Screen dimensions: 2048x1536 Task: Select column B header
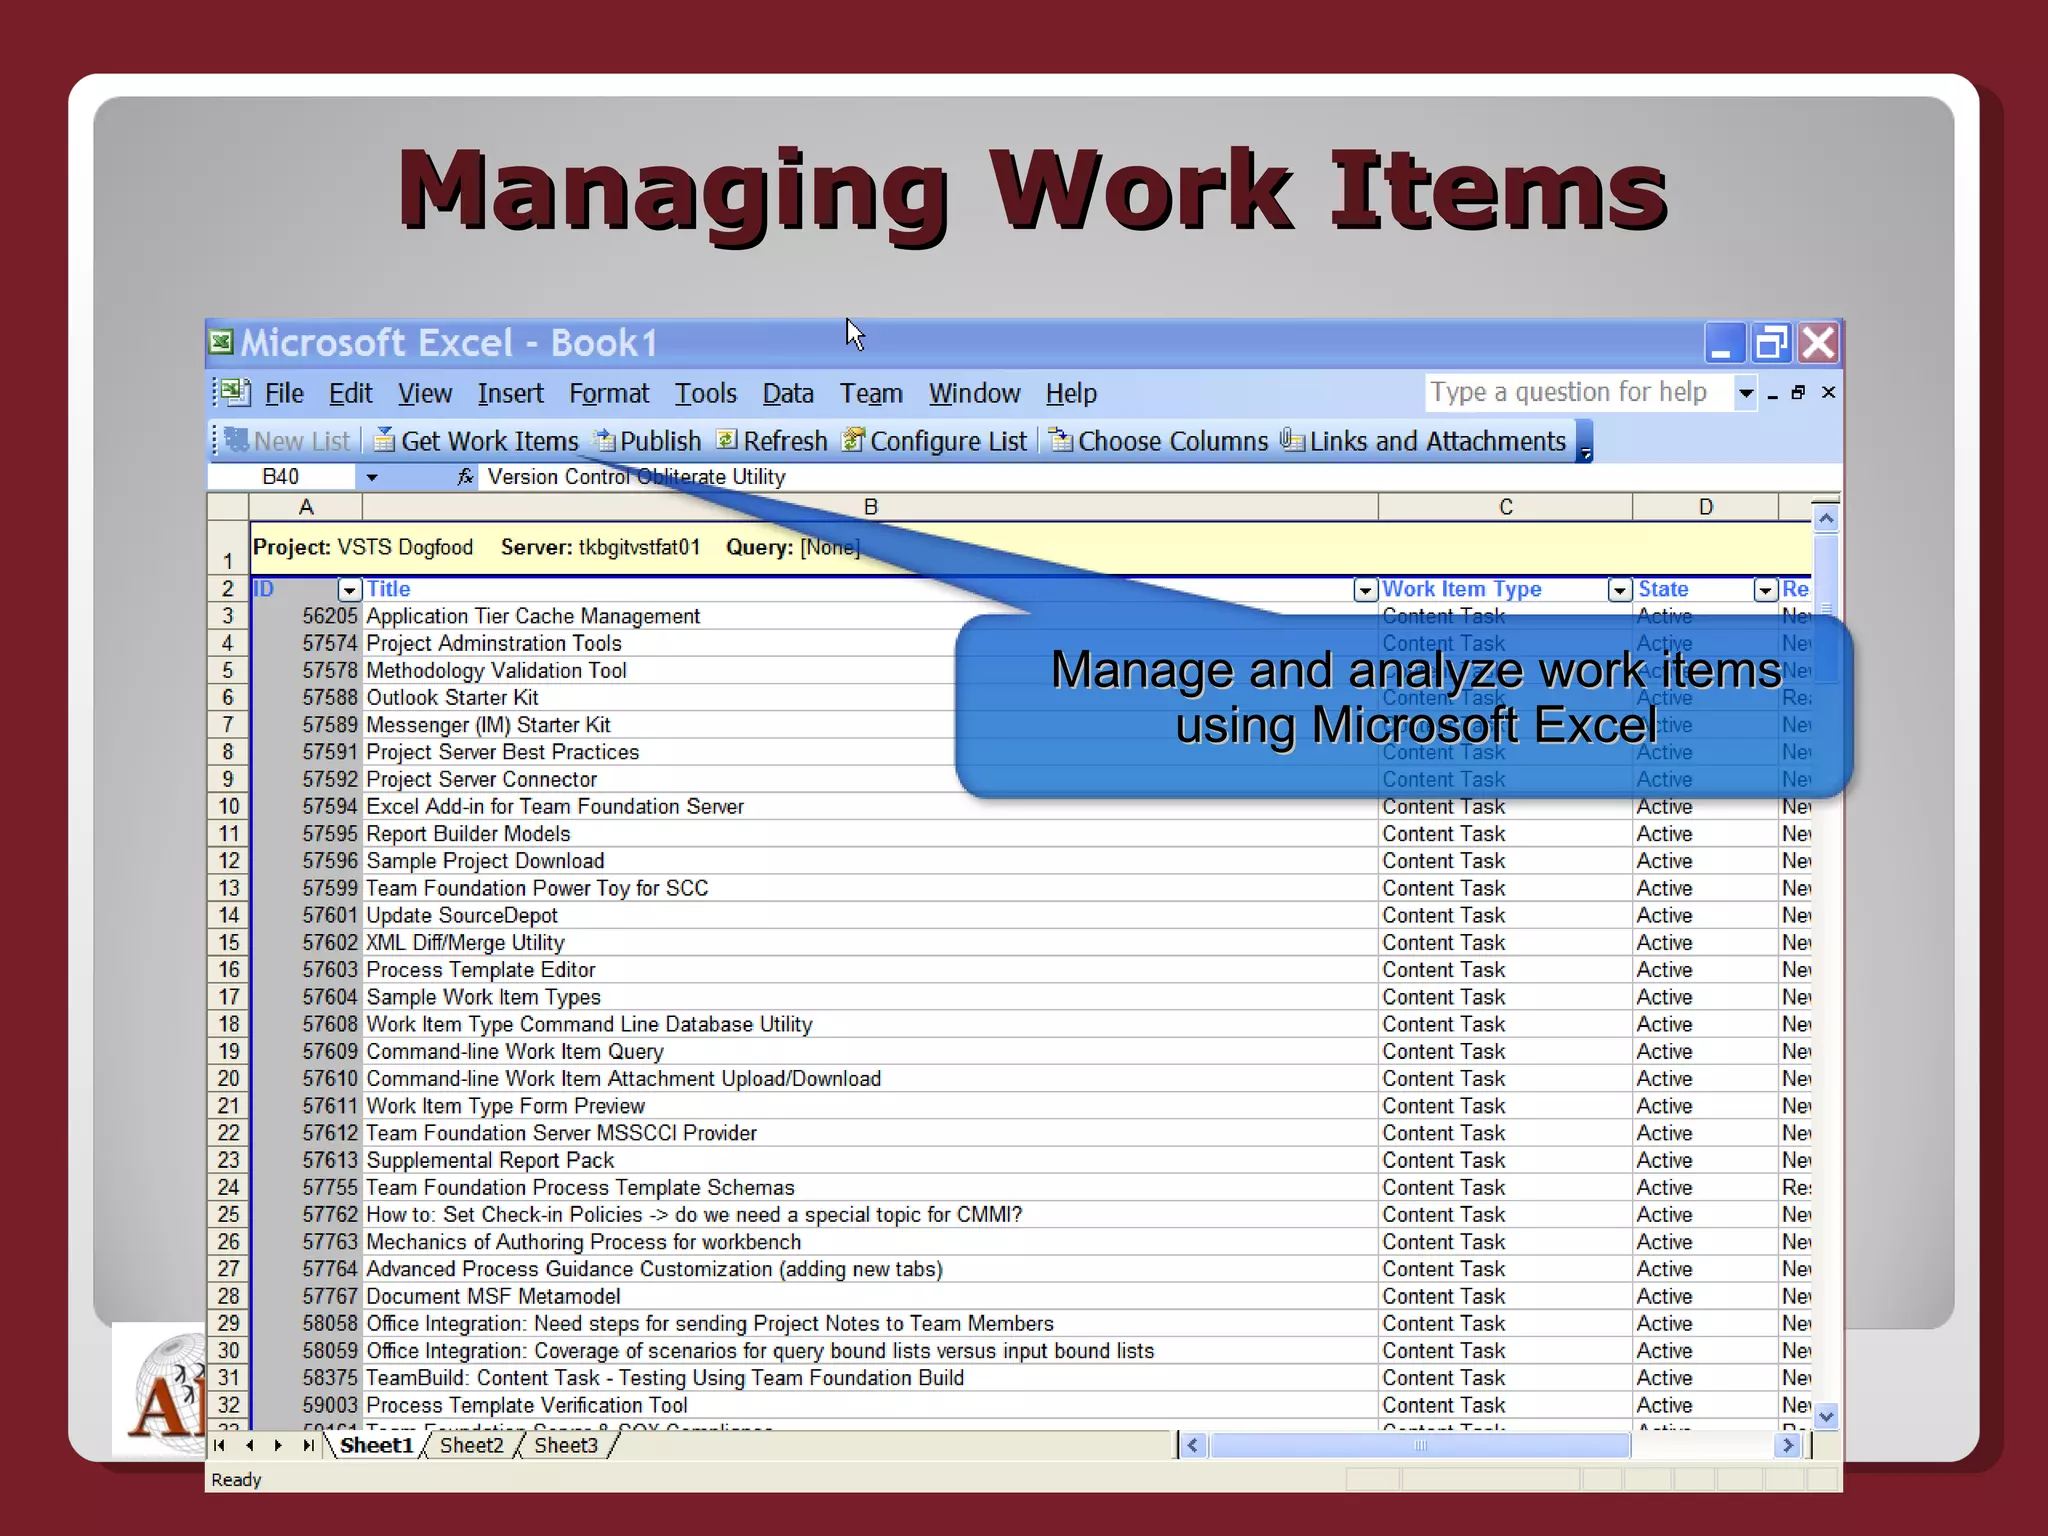[x=870, y=507]
